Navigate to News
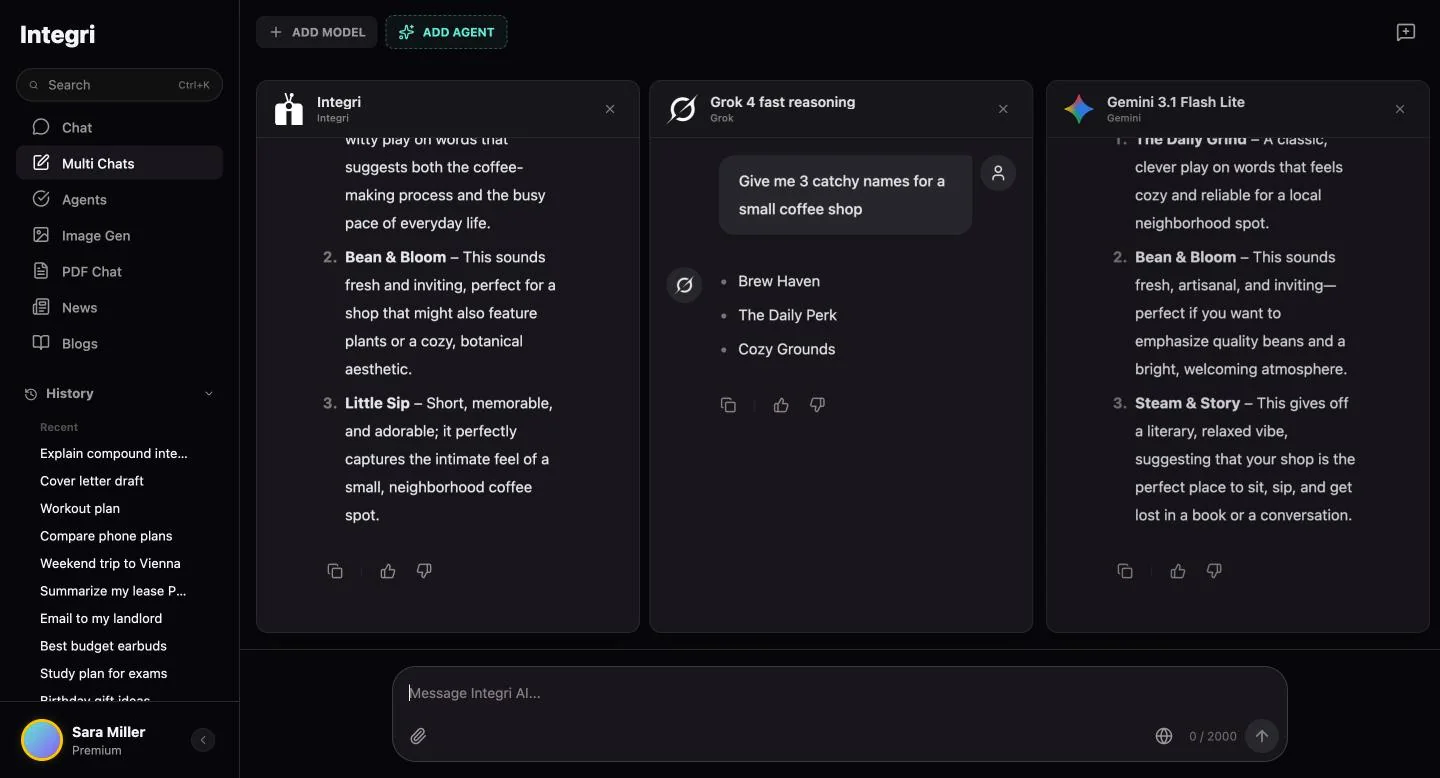1440x778 pixels. point(119,307)
